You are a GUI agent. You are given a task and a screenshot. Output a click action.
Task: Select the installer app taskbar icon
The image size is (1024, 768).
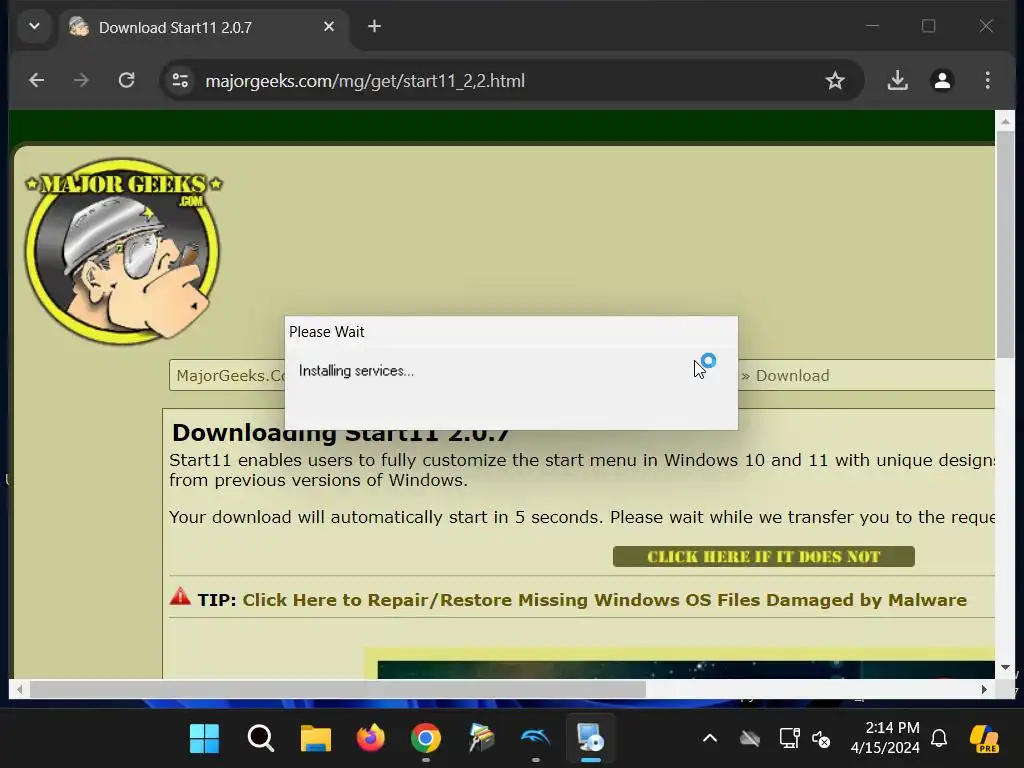click(x=591, y=739)
